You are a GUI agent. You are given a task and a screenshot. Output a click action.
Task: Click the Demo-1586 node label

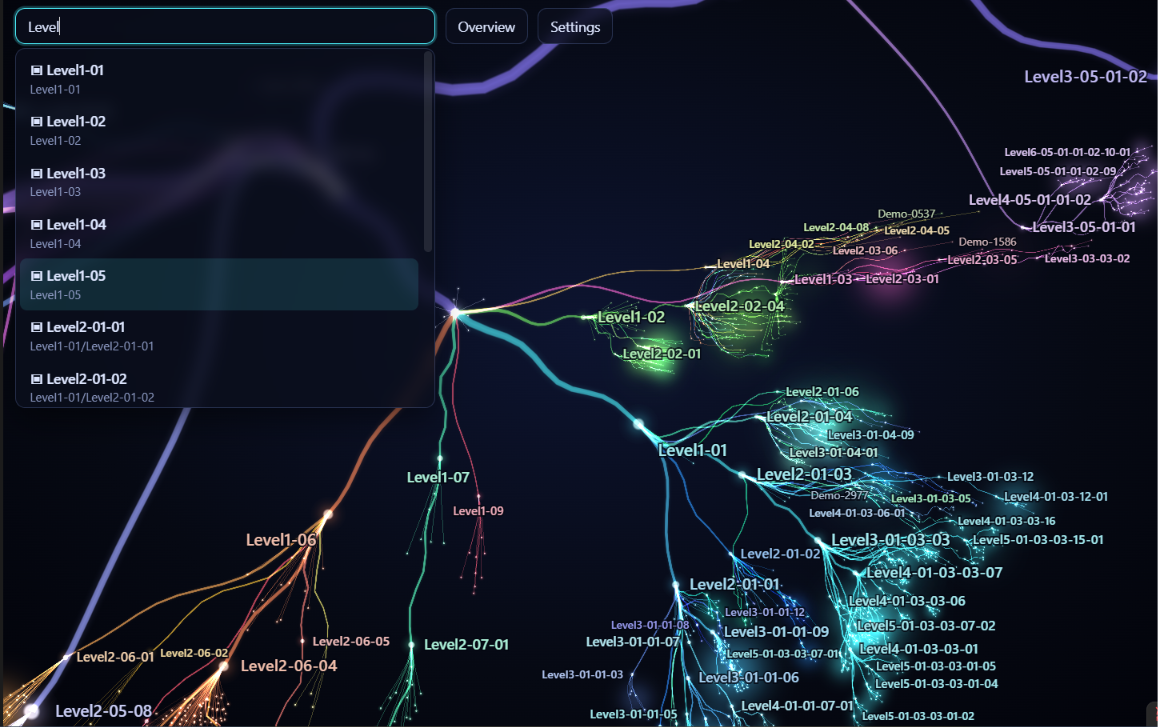(987, 242)
